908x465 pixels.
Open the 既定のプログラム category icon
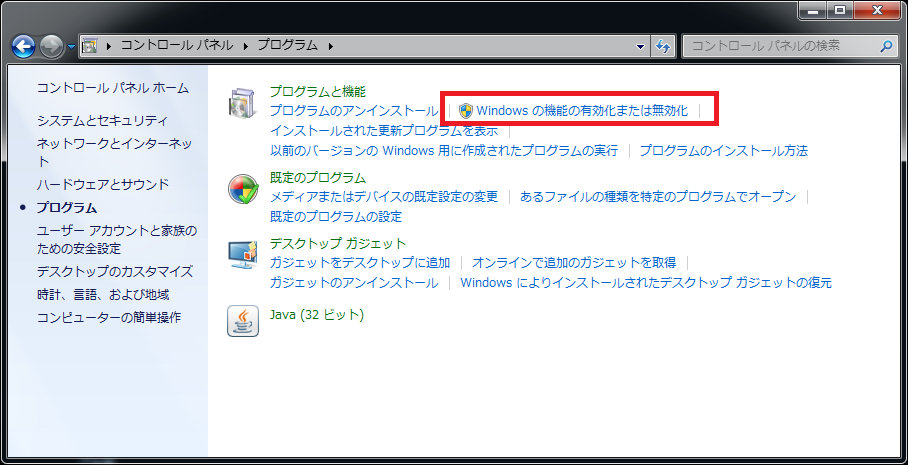tap(243, 188)
